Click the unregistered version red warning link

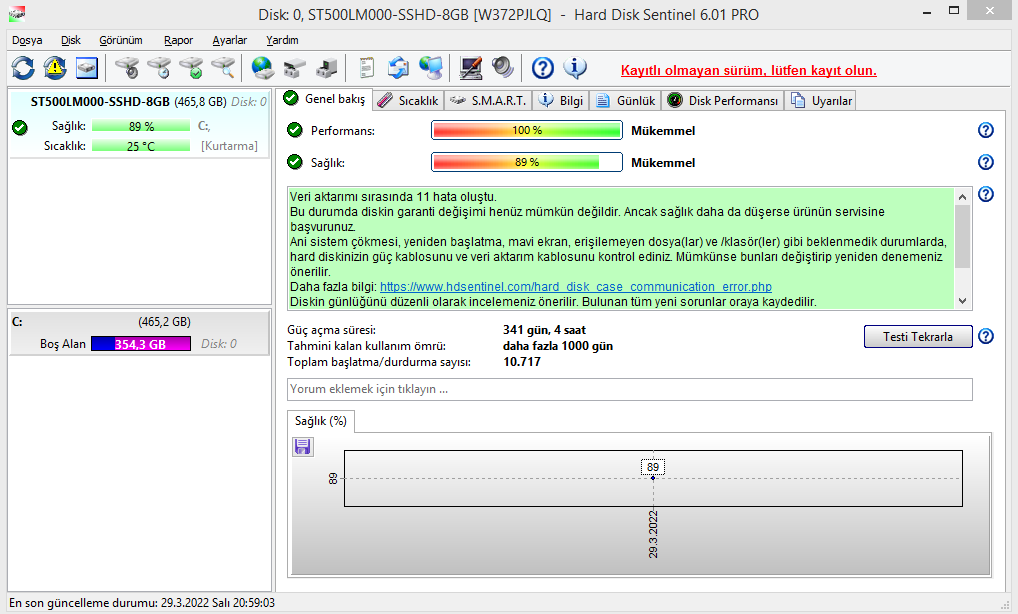(x=748, y=70)
